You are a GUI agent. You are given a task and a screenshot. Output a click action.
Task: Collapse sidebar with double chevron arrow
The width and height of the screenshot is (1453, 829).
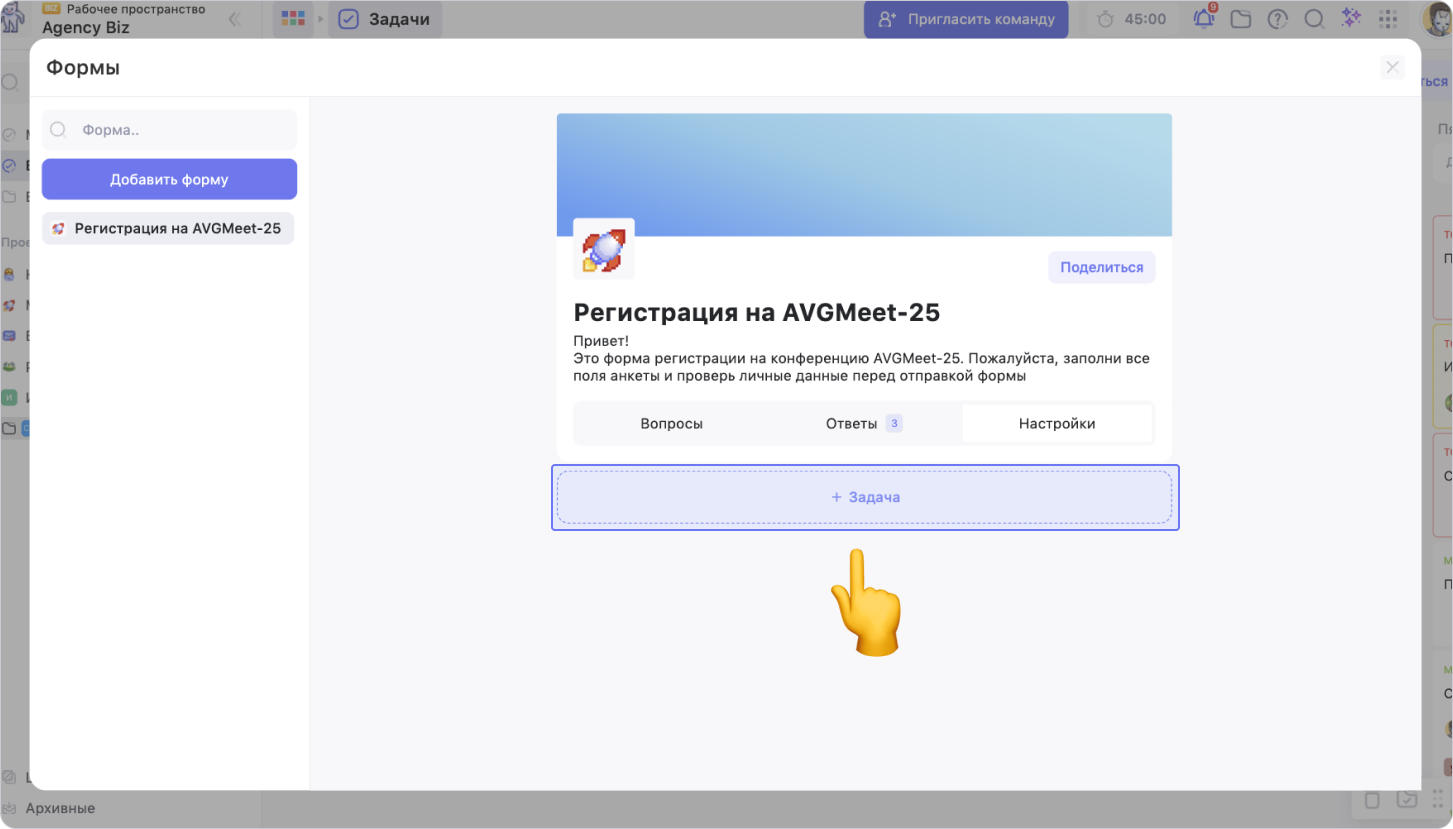(234, 19)
